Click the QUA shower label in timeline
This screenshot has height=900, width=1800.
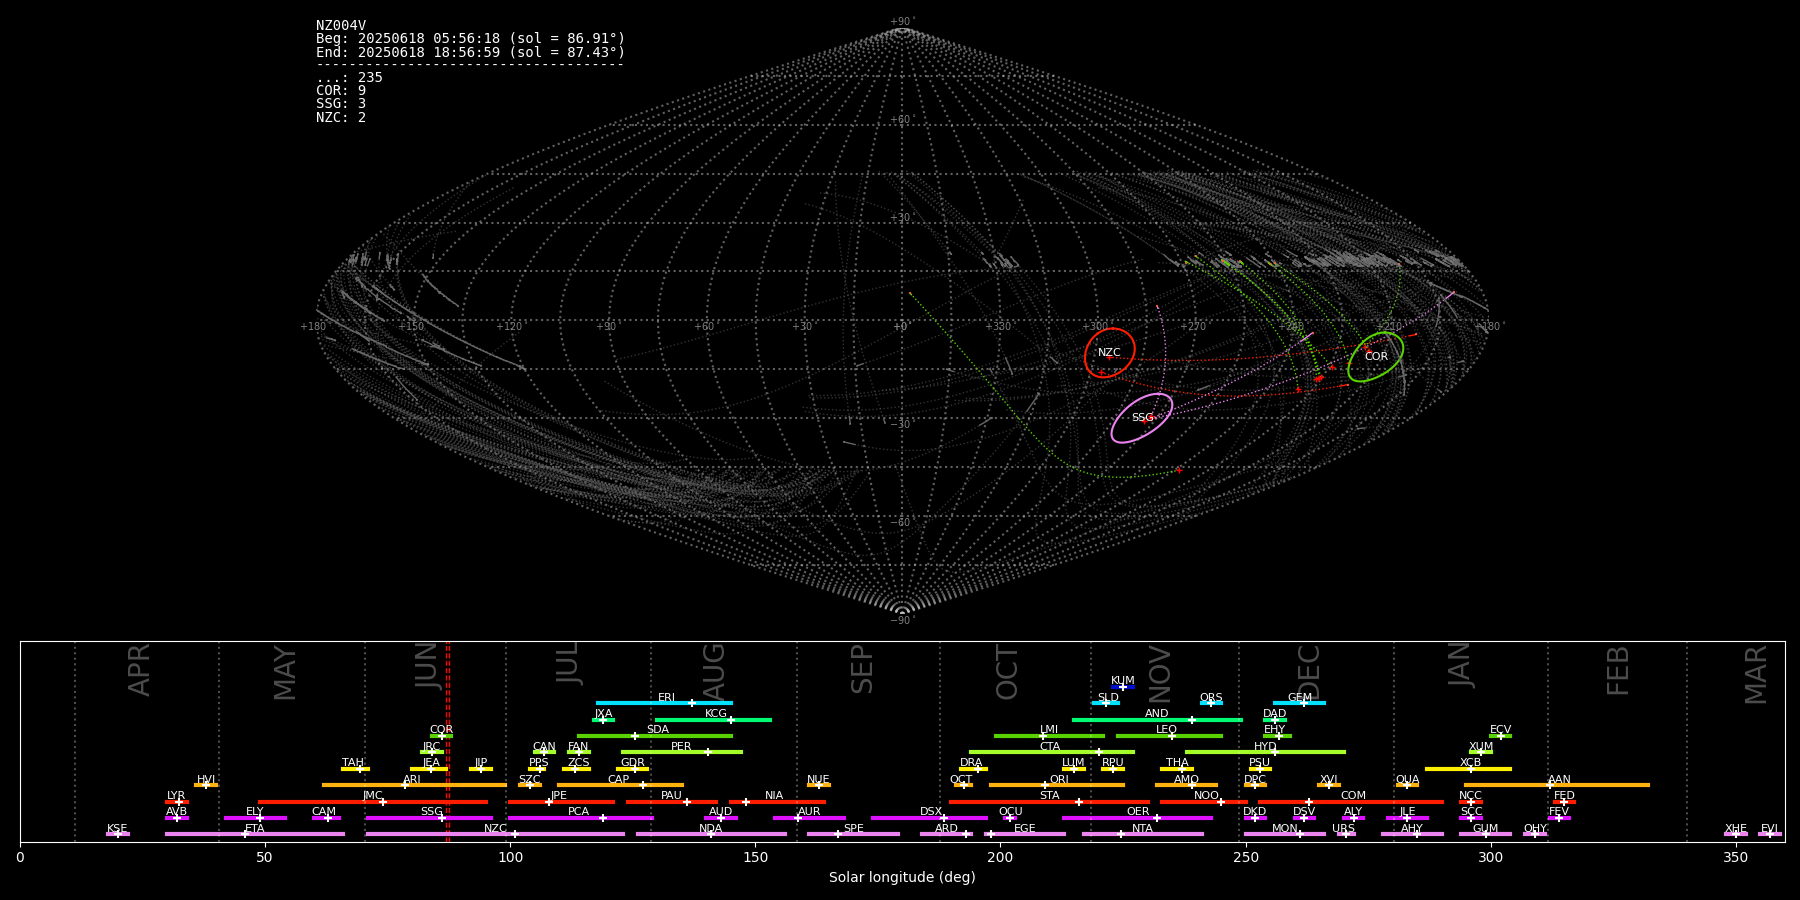(1407, 780)
